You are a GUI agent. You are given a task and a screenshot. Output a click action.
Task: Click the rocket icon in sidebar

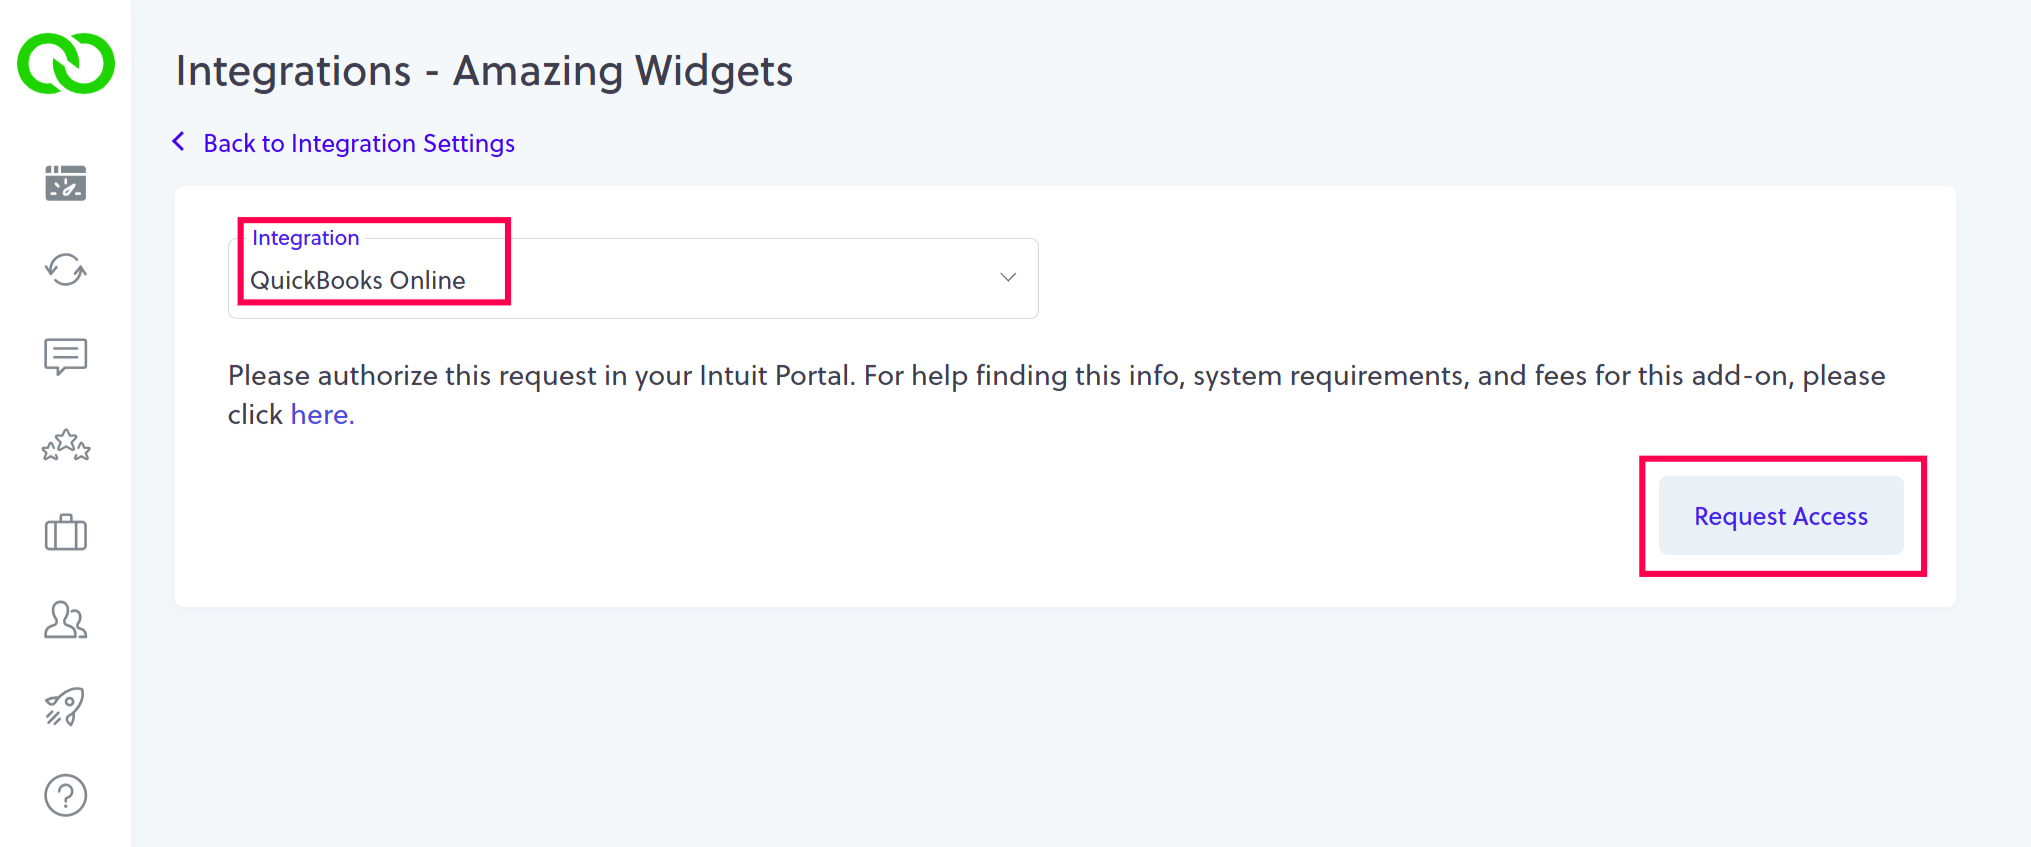(66, 707)
